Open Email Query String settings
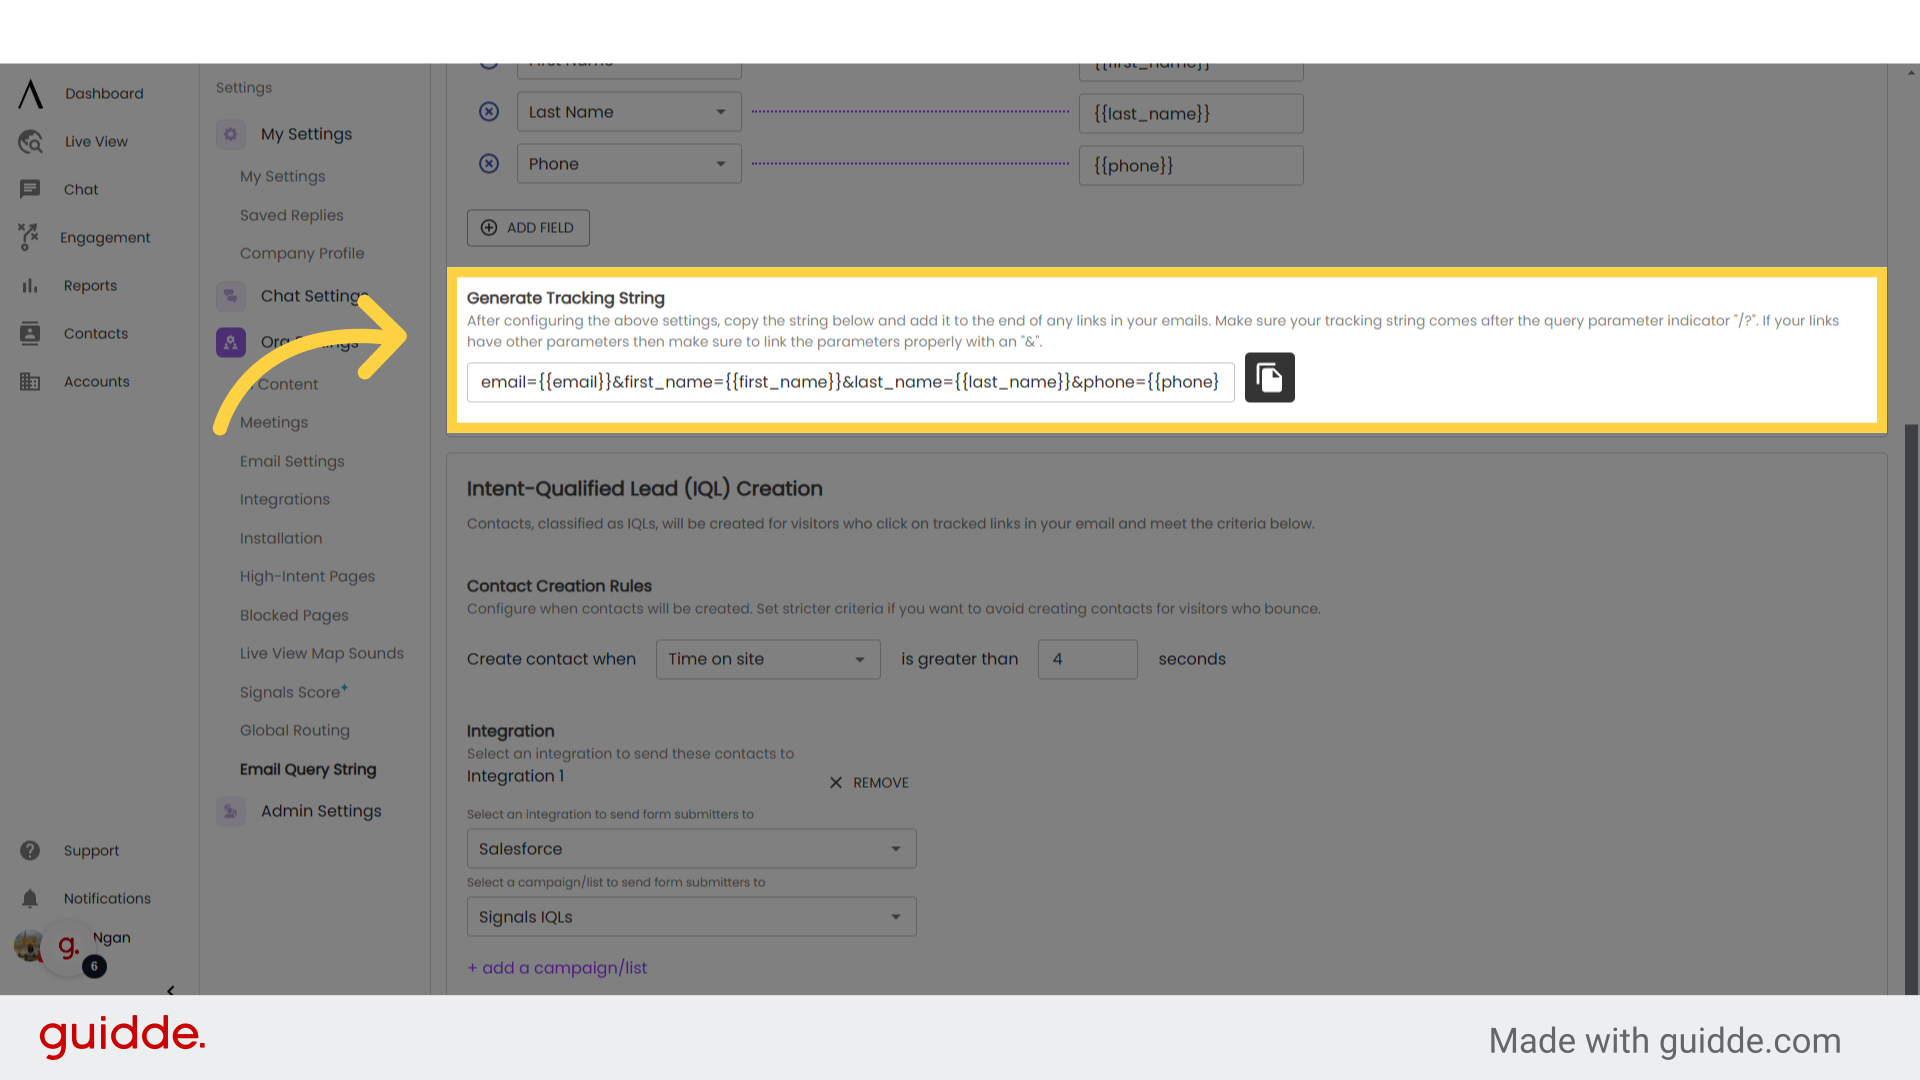This screenshot has height=1080, width=1920. click(x=308, y=769)
